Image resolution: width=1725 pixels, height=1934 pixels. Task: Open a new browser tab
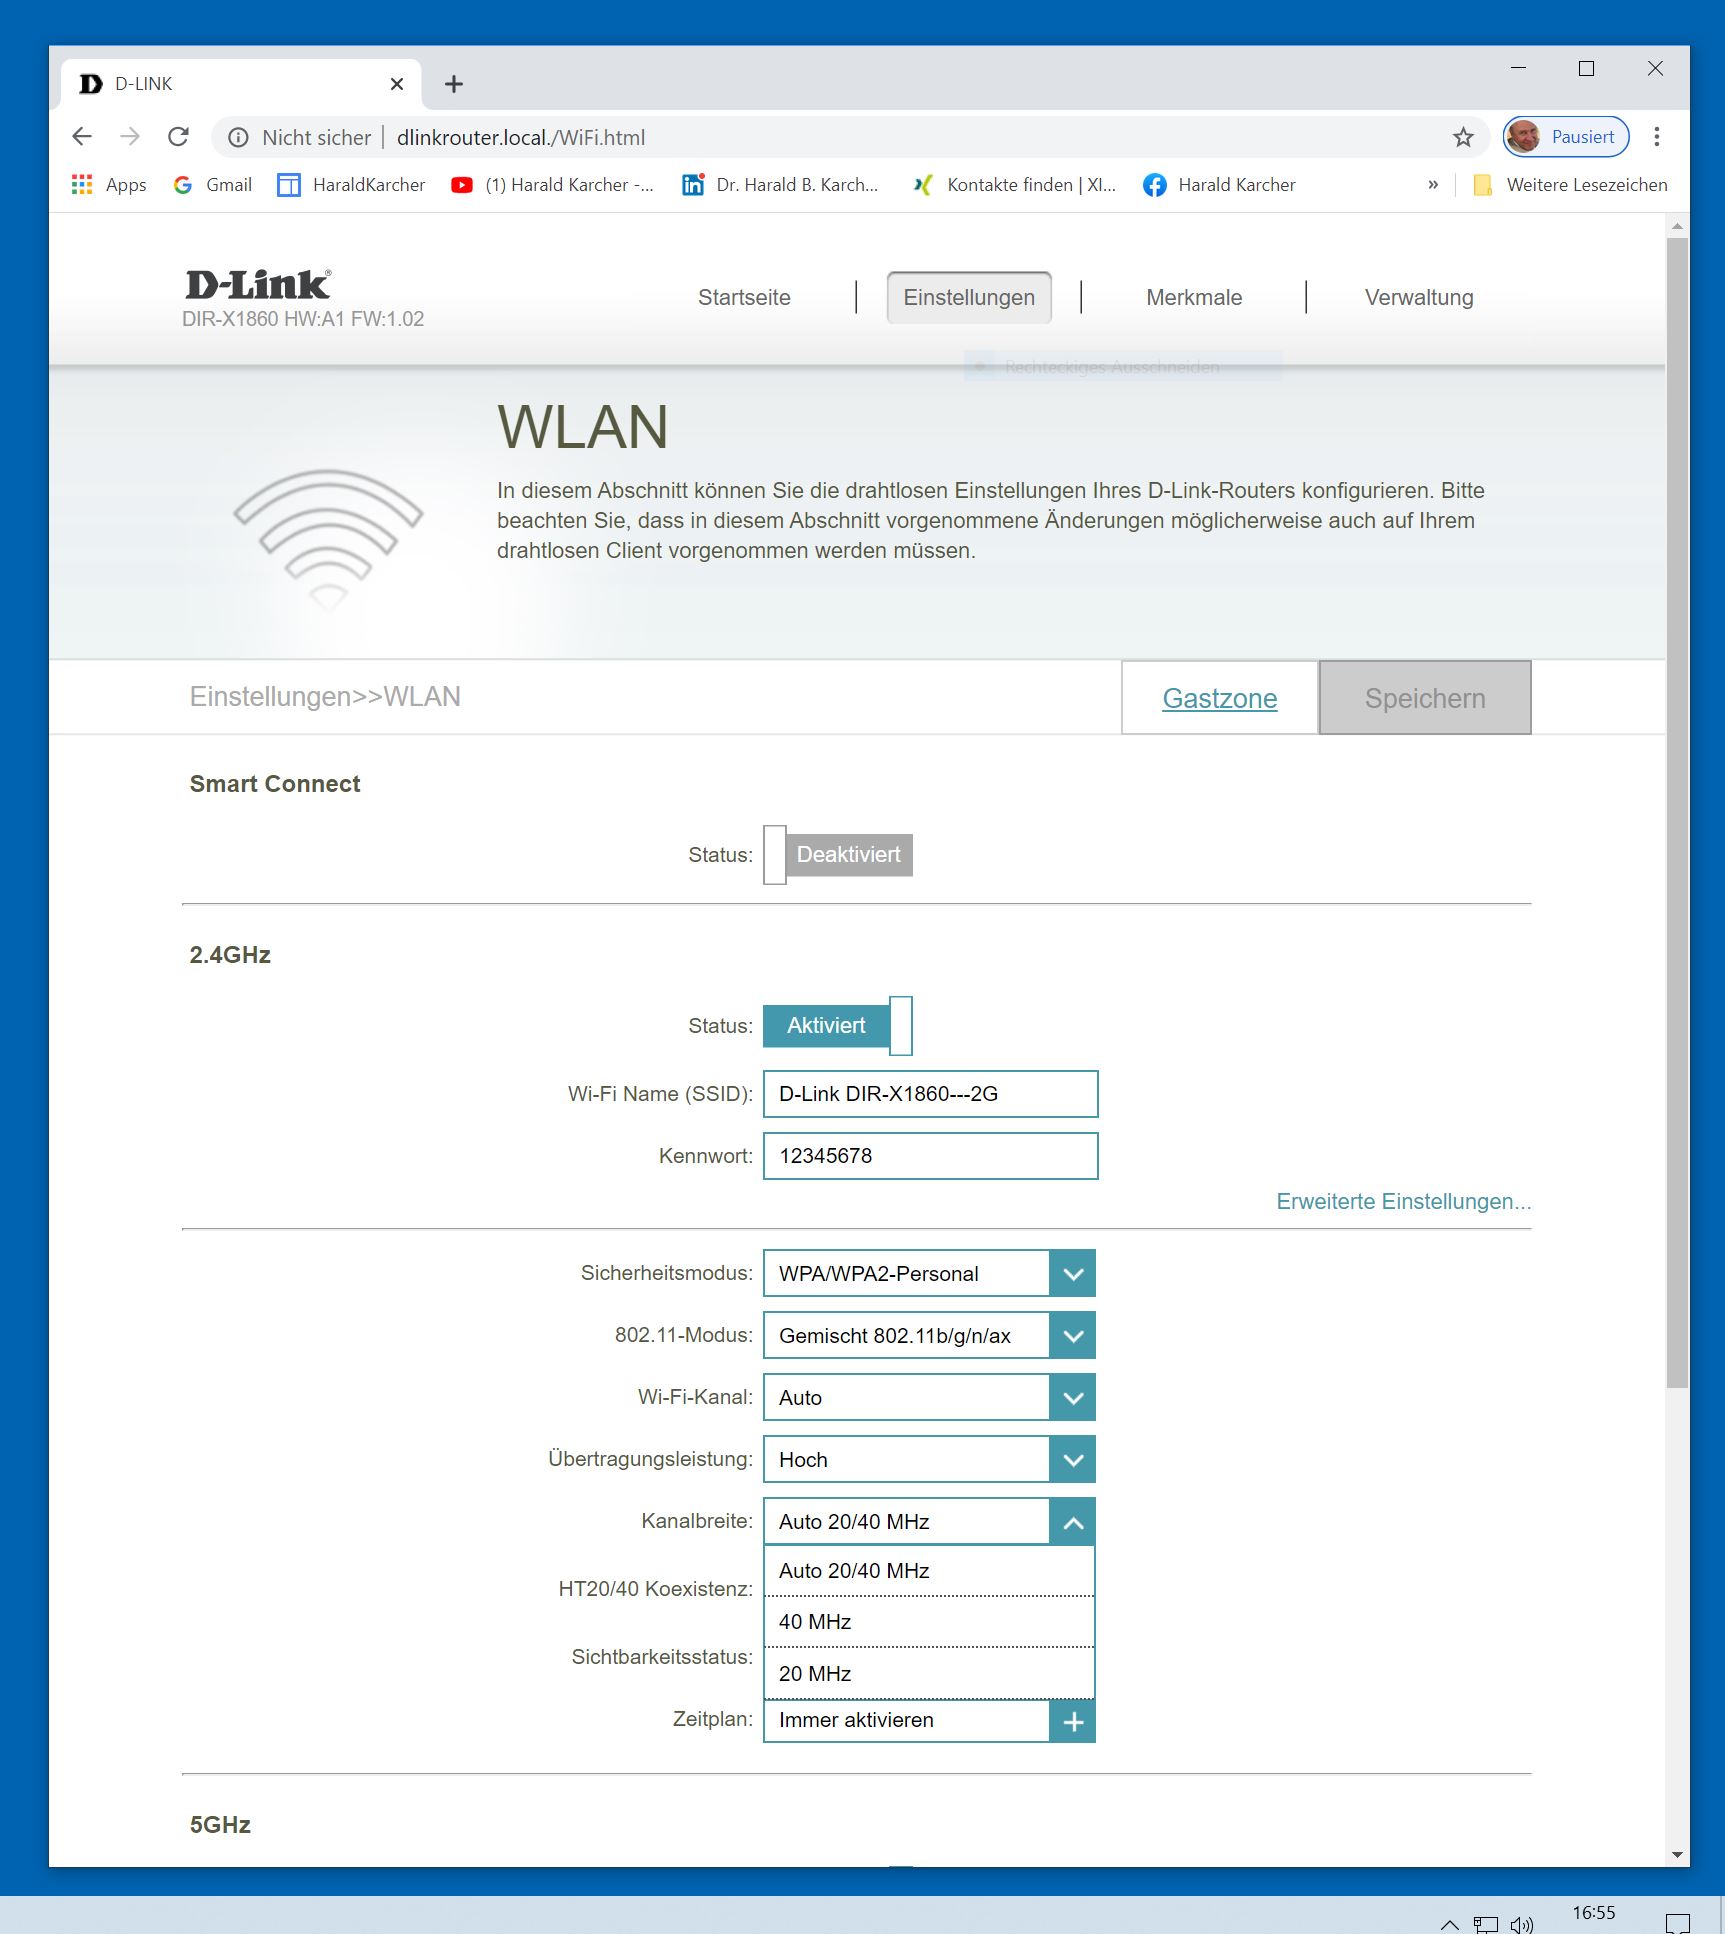[x=454, y=84]
